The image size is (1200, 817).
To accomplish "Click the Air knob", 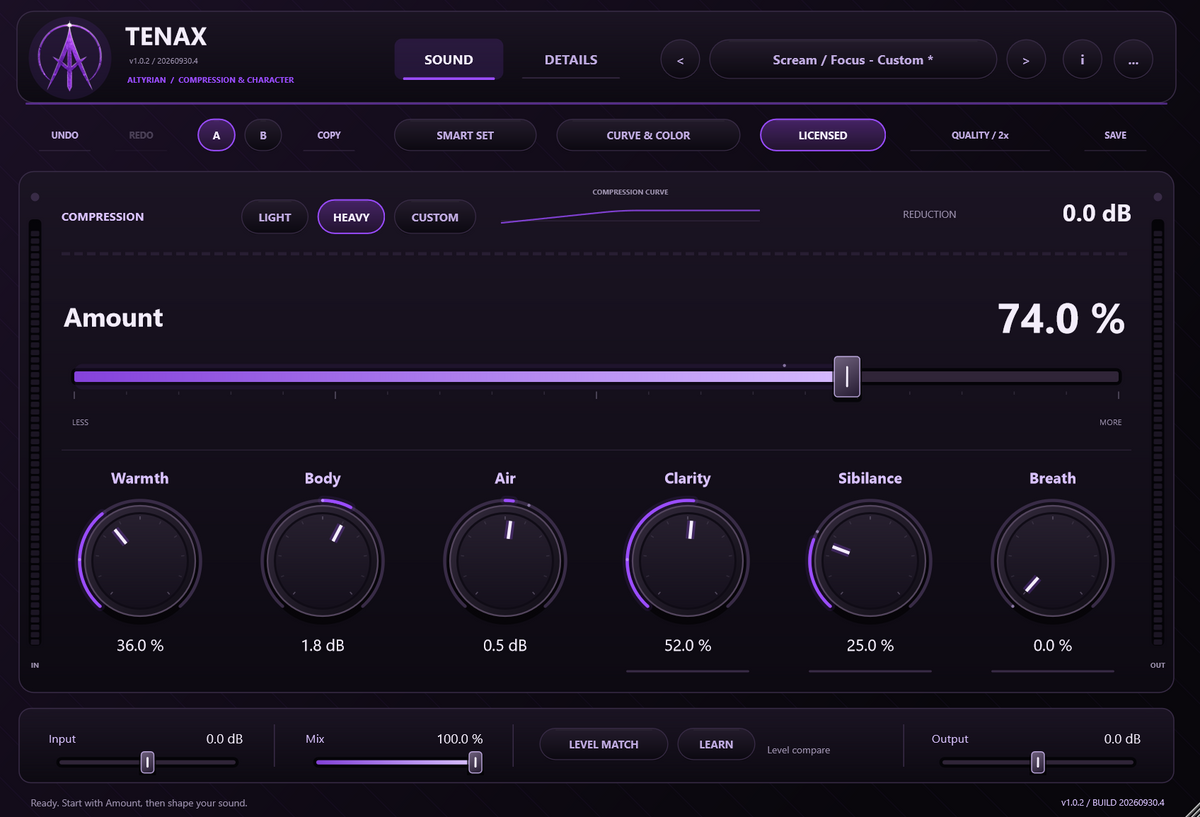I will click(505, 558).
